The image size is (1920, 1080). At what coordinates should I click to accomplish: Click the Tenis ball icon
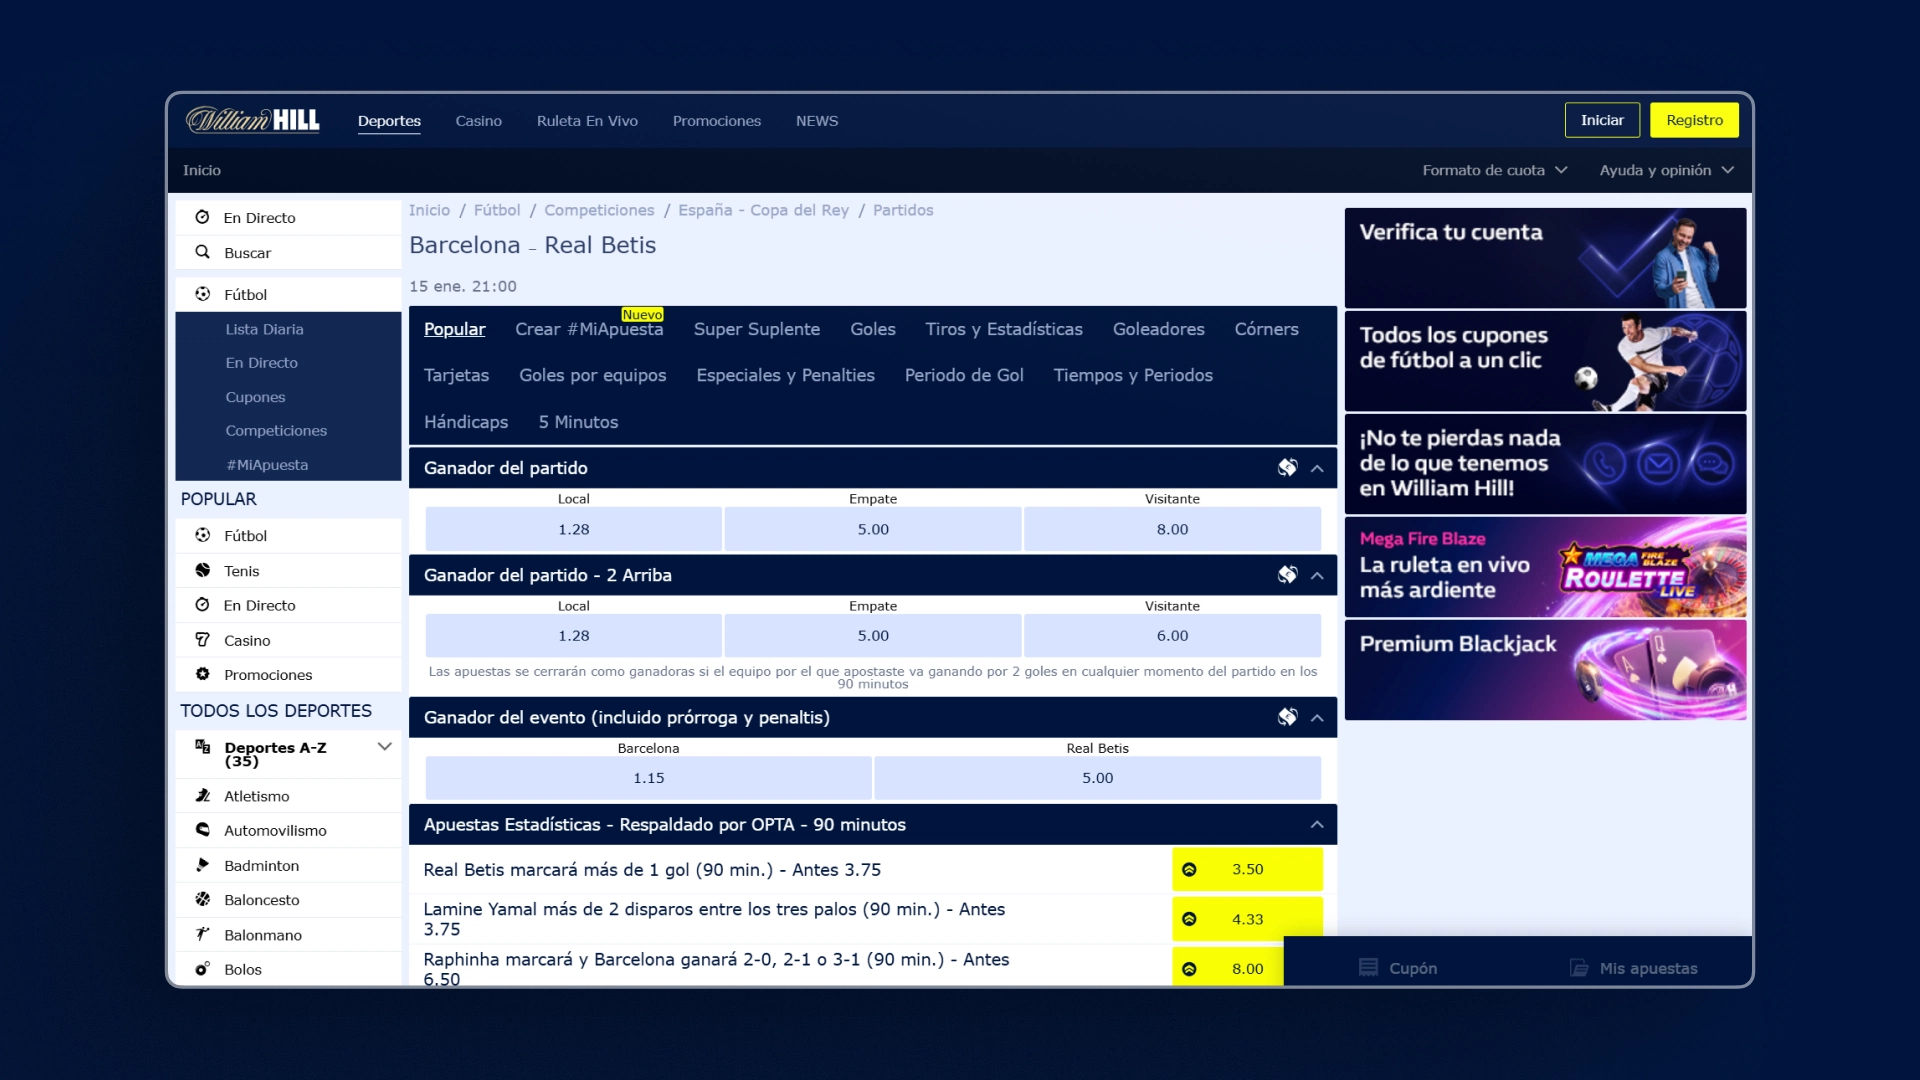pyautogui.click(x=202, y=570)
